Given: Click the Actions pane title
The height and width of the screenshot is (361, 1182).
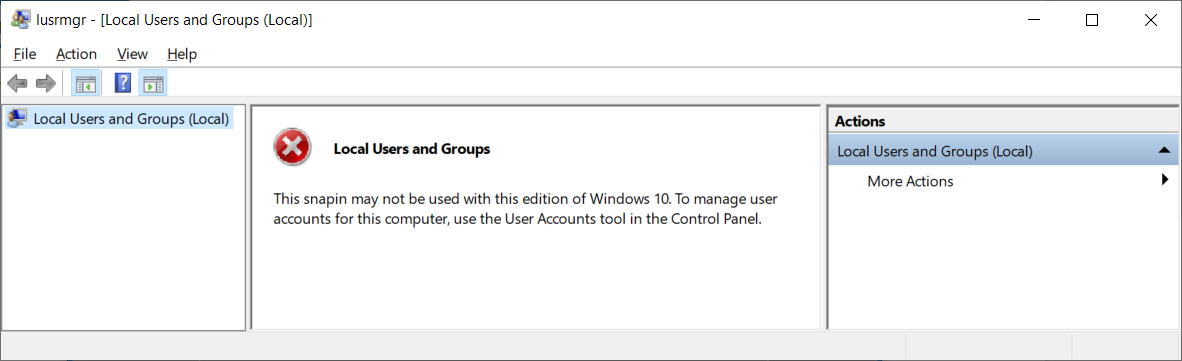Looking at the screenshot, I should pos(860,121).
